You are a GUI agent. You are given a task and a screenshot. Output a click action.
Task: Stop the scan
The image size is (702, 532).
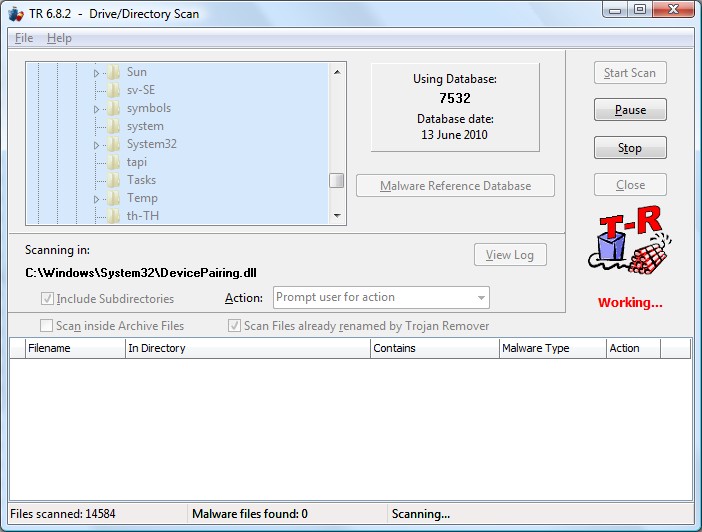630,148
